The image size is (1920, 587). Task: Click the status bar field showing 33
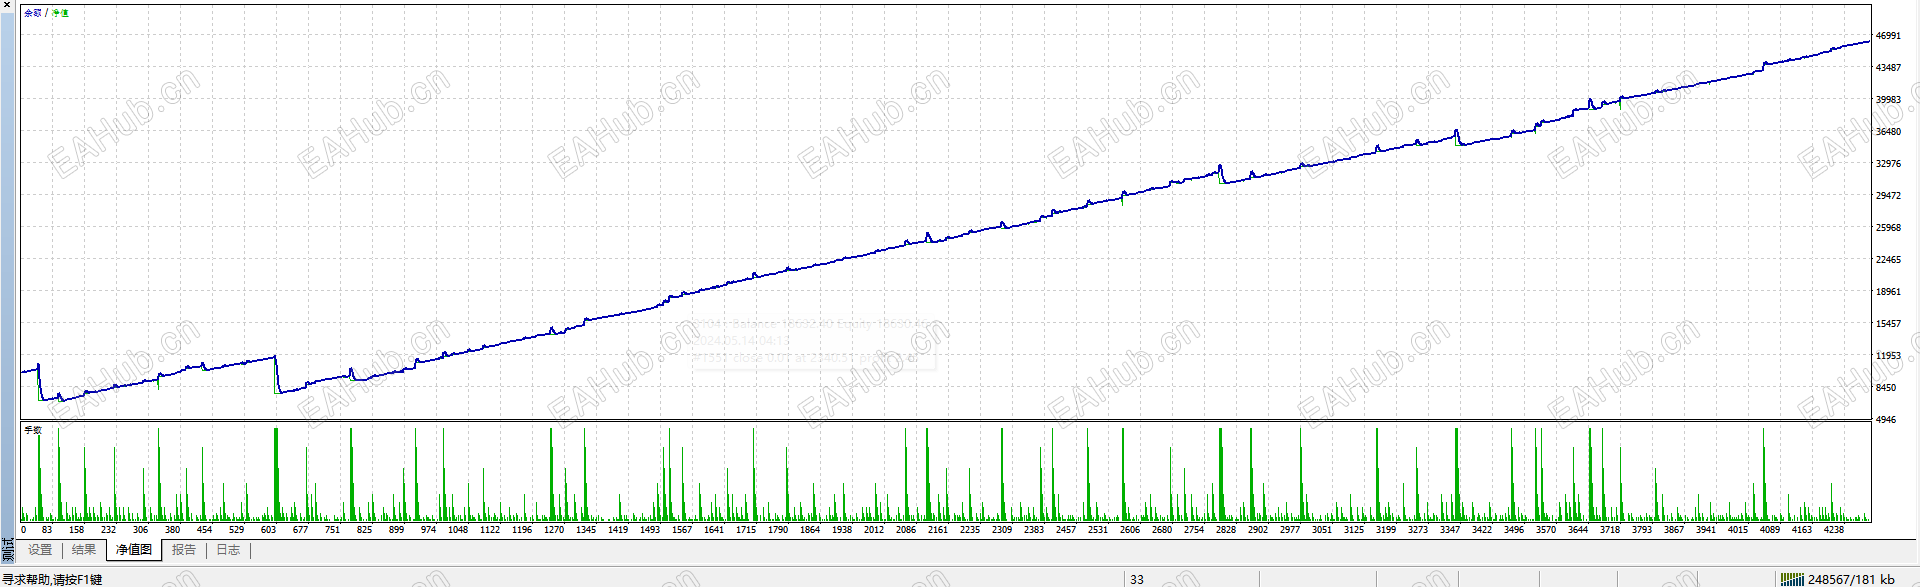coord(1192,579)
